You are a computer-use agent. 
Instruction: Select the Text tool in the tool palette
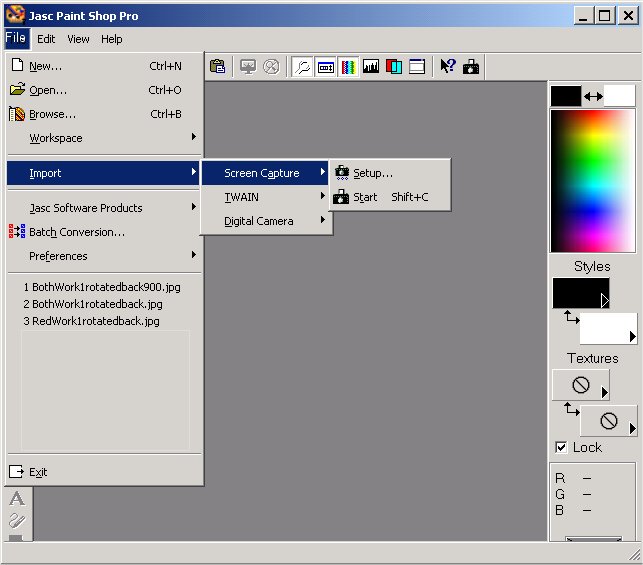point(16,499)
